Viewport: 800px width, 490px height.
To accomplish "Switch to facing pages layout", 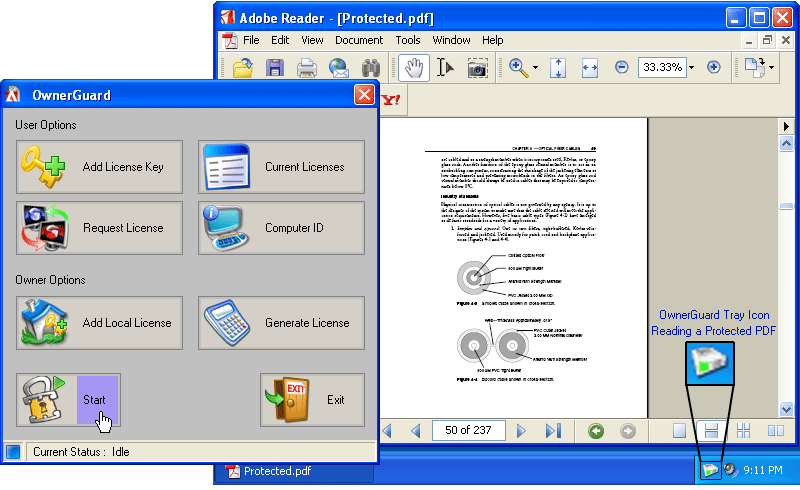I will [776, 431].
